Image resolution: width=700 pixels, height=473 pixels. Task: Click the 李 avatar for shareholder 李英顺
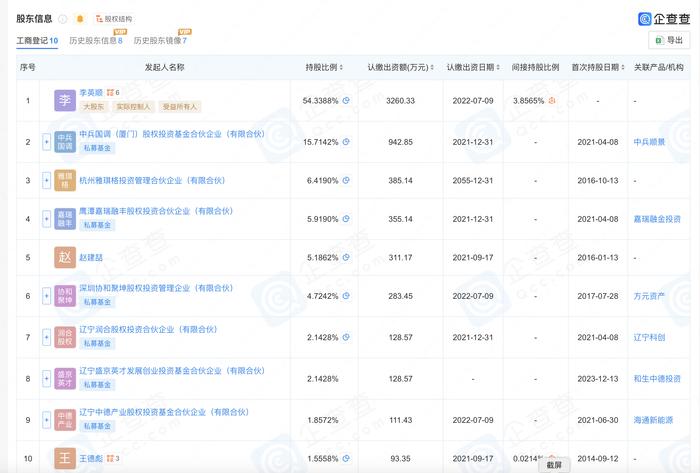pos(65,100)
